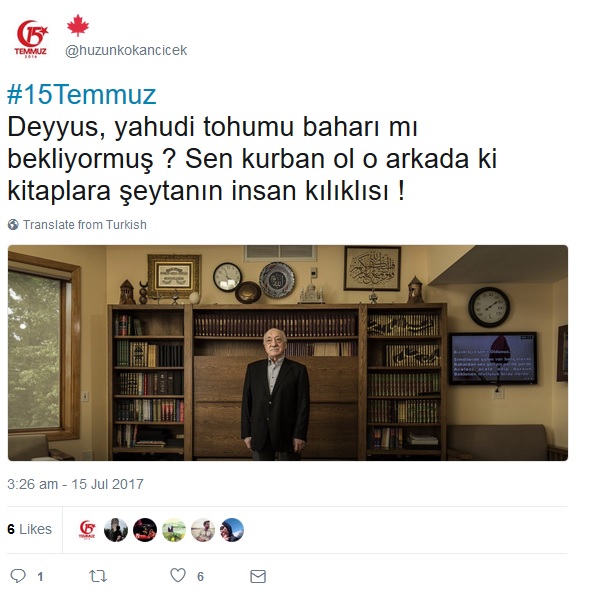Enlarge the attached library room photo
This screenshot has height=608, width=591.
[x=288, y=353]
